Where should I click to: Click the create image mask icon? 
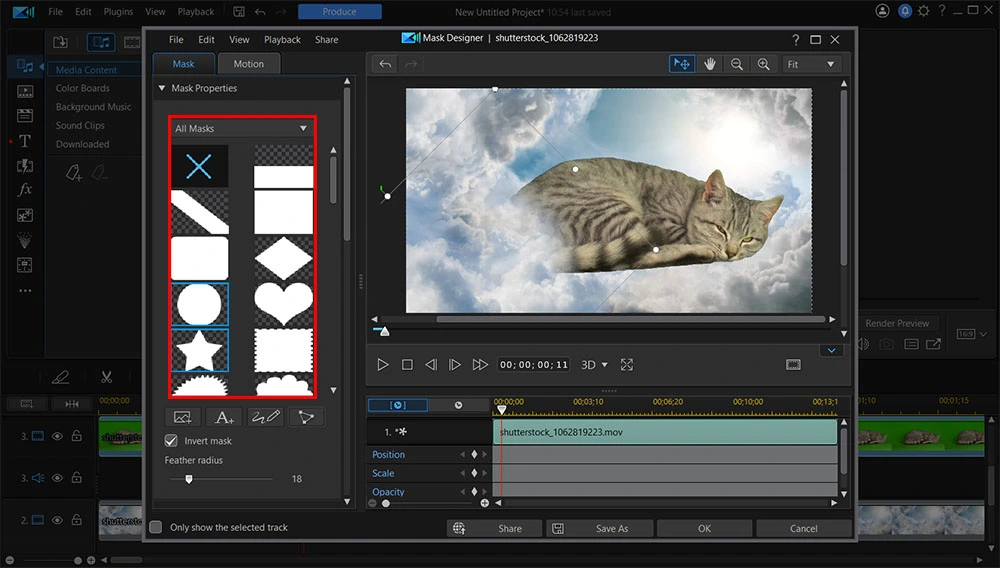point(182,417)
